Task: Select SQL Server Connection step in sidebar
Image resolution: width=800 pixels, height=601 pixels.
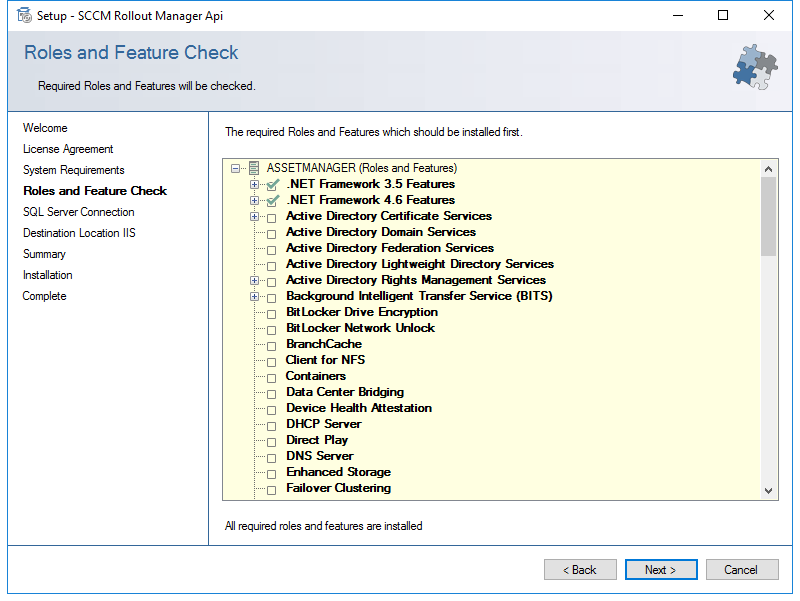Action: coord(79,212)
